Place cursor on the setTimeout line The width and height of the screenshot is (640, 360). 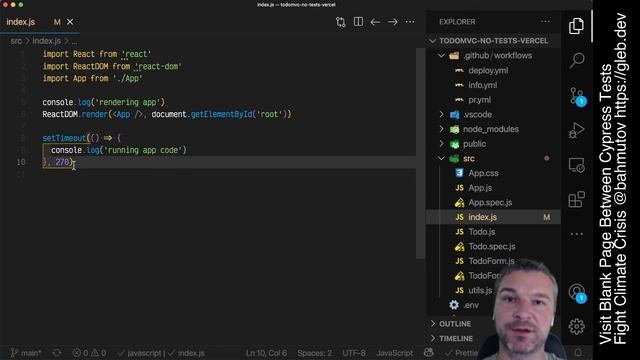pyautogui.click(x=82, y=138)
